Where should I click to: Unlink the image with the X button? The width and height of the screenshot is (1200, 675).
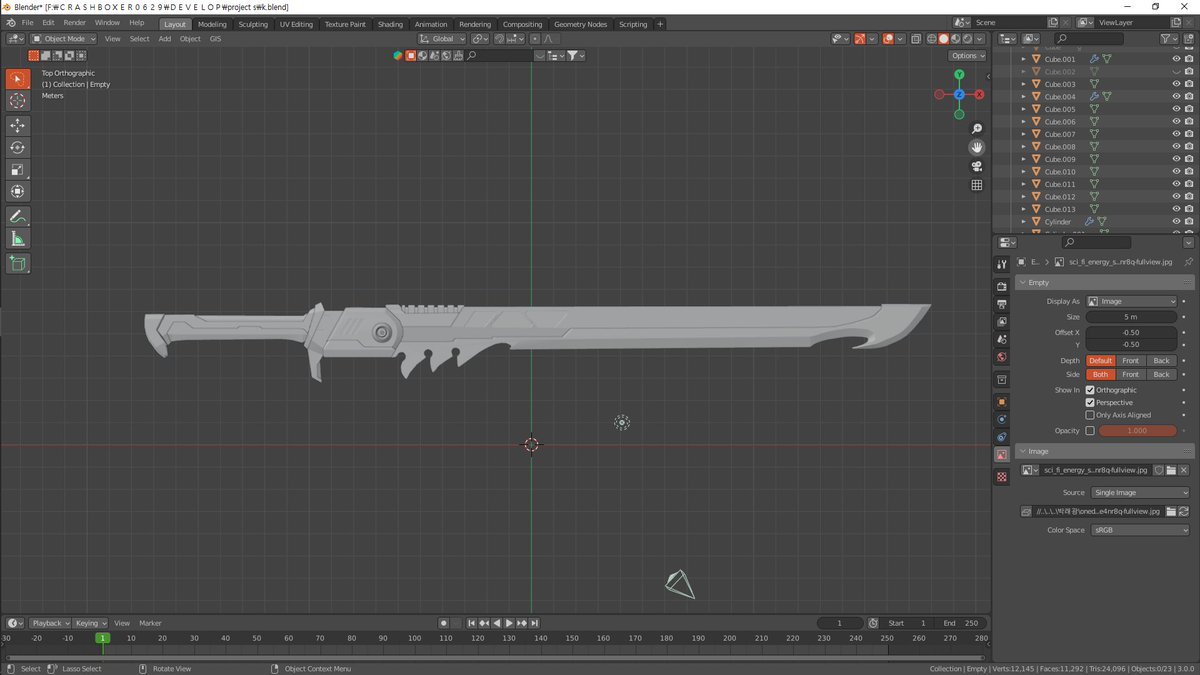tap(1184, 470)
